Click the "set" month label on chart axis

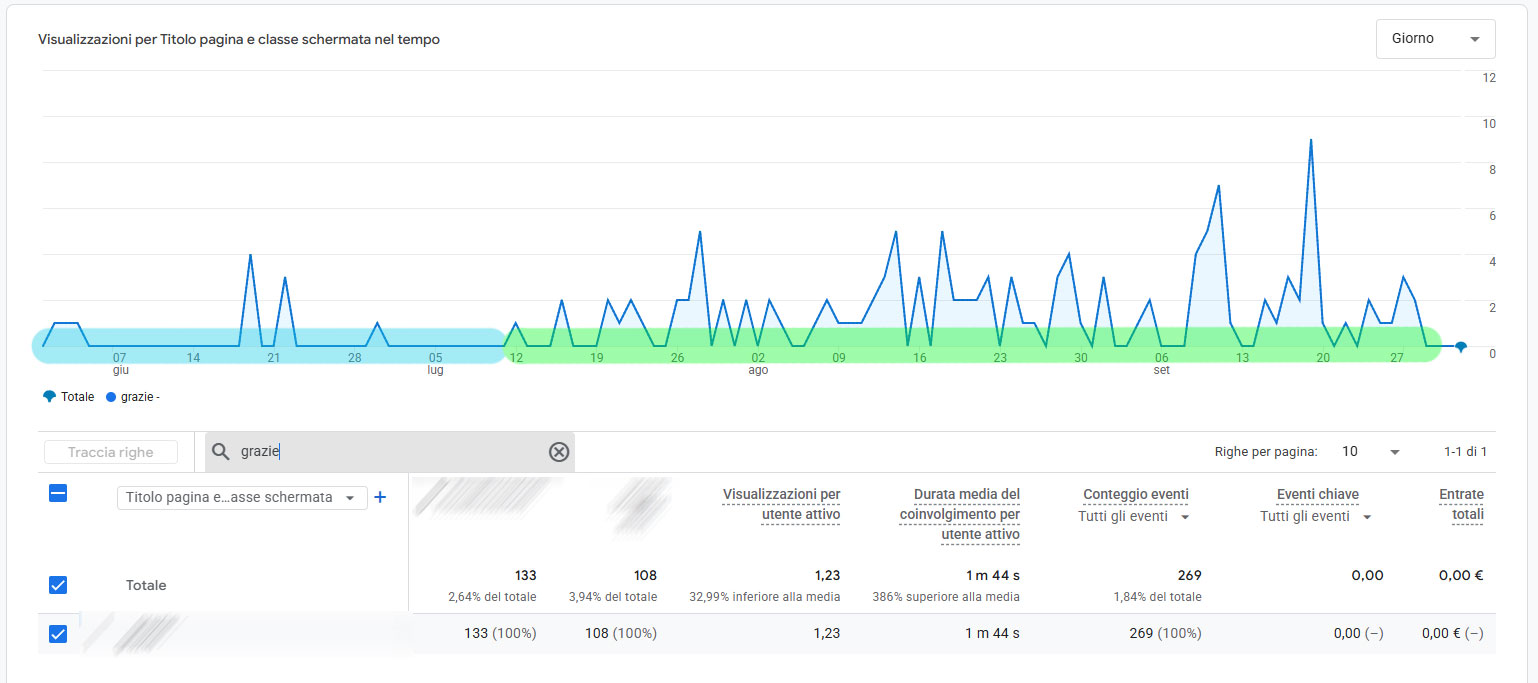1161,370
